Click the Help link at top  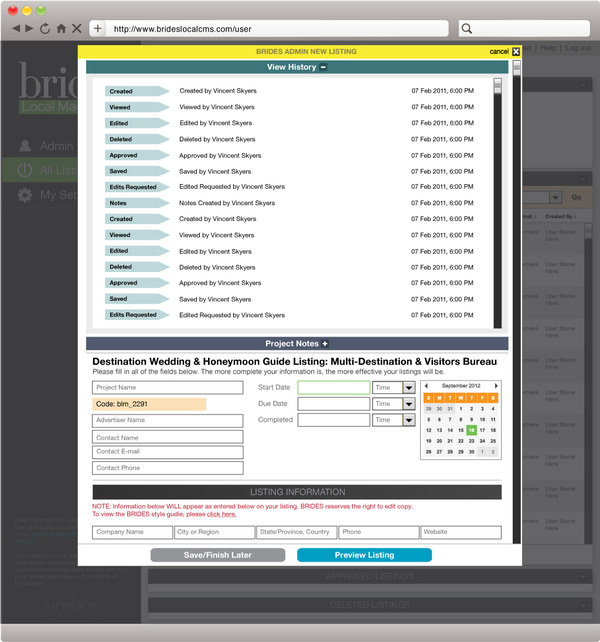click(x=548, y=48)
